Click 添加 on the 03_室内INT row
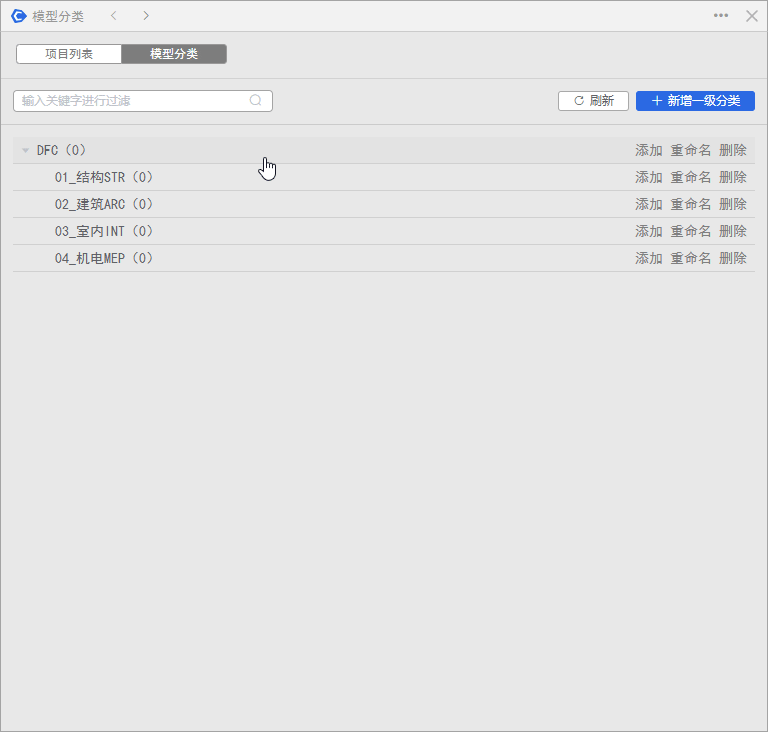 649,232
